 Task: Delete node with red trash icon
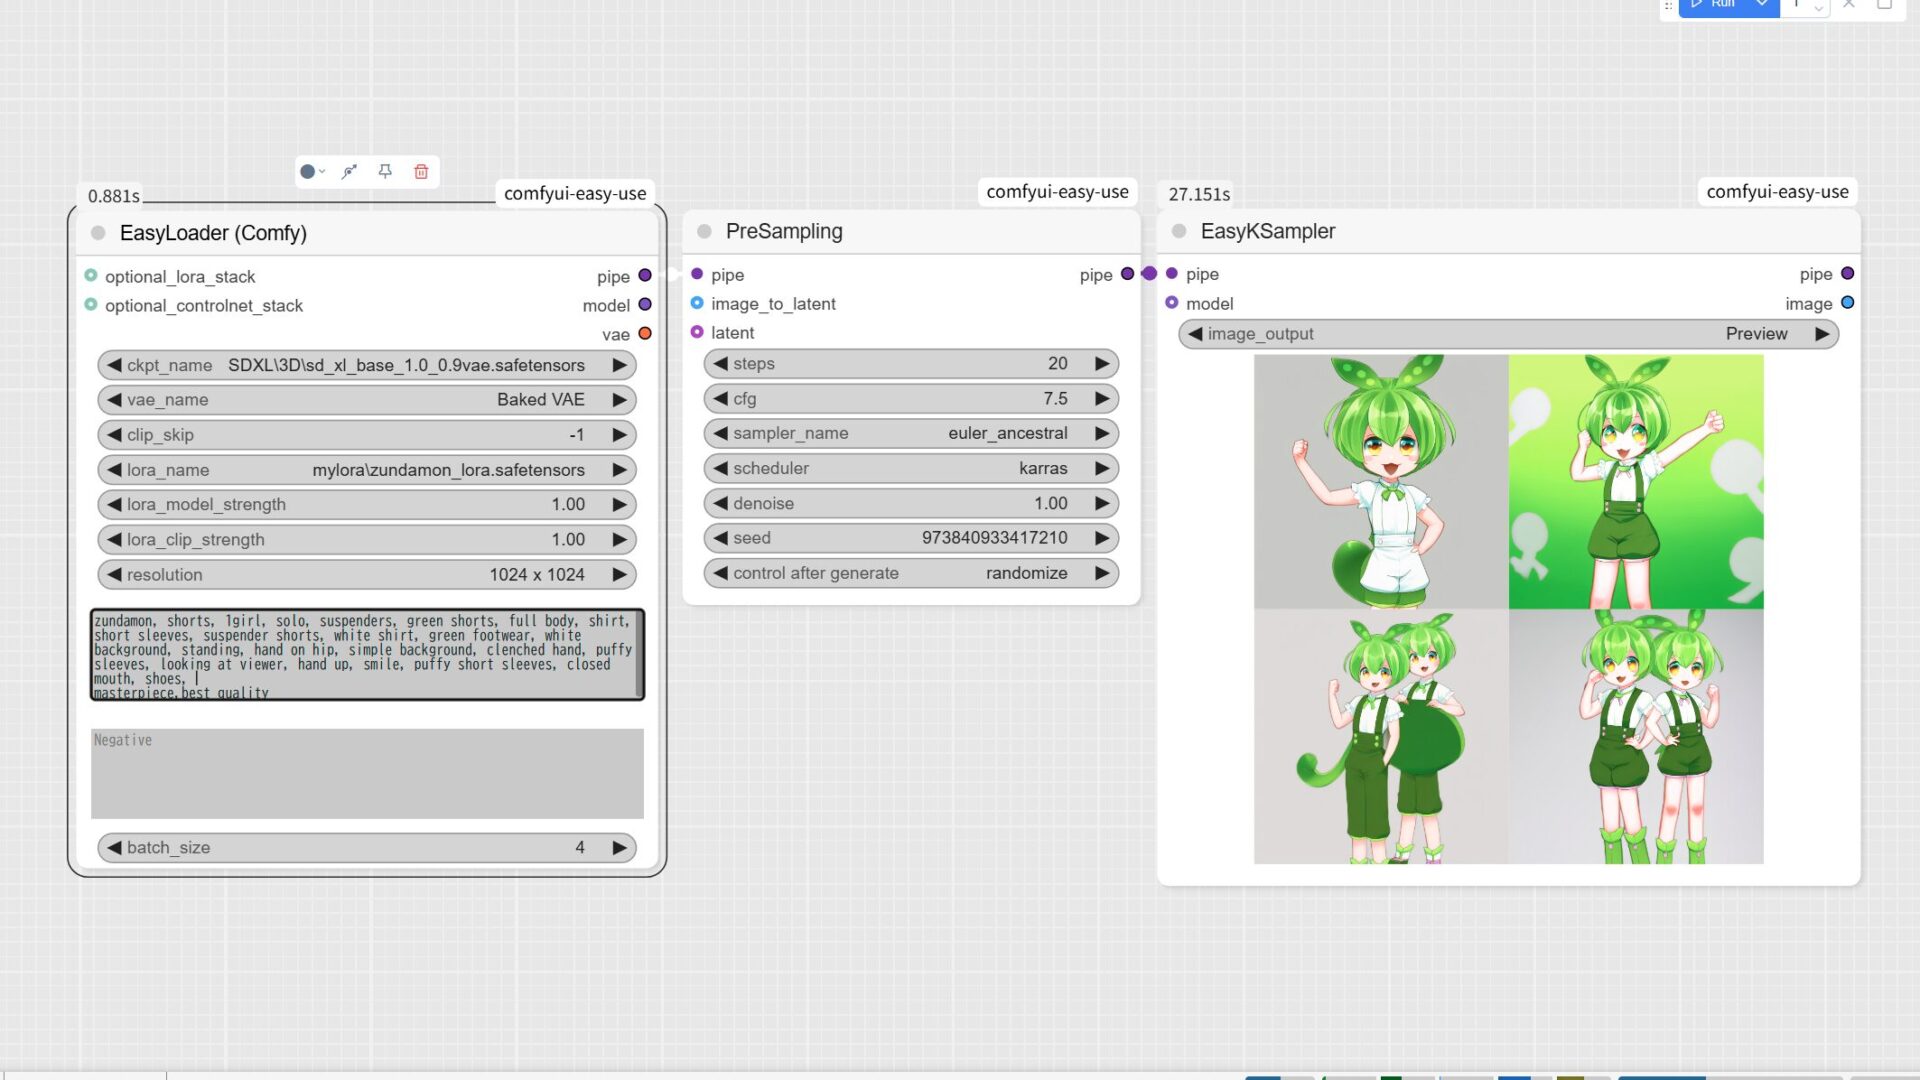click(421, 172)
